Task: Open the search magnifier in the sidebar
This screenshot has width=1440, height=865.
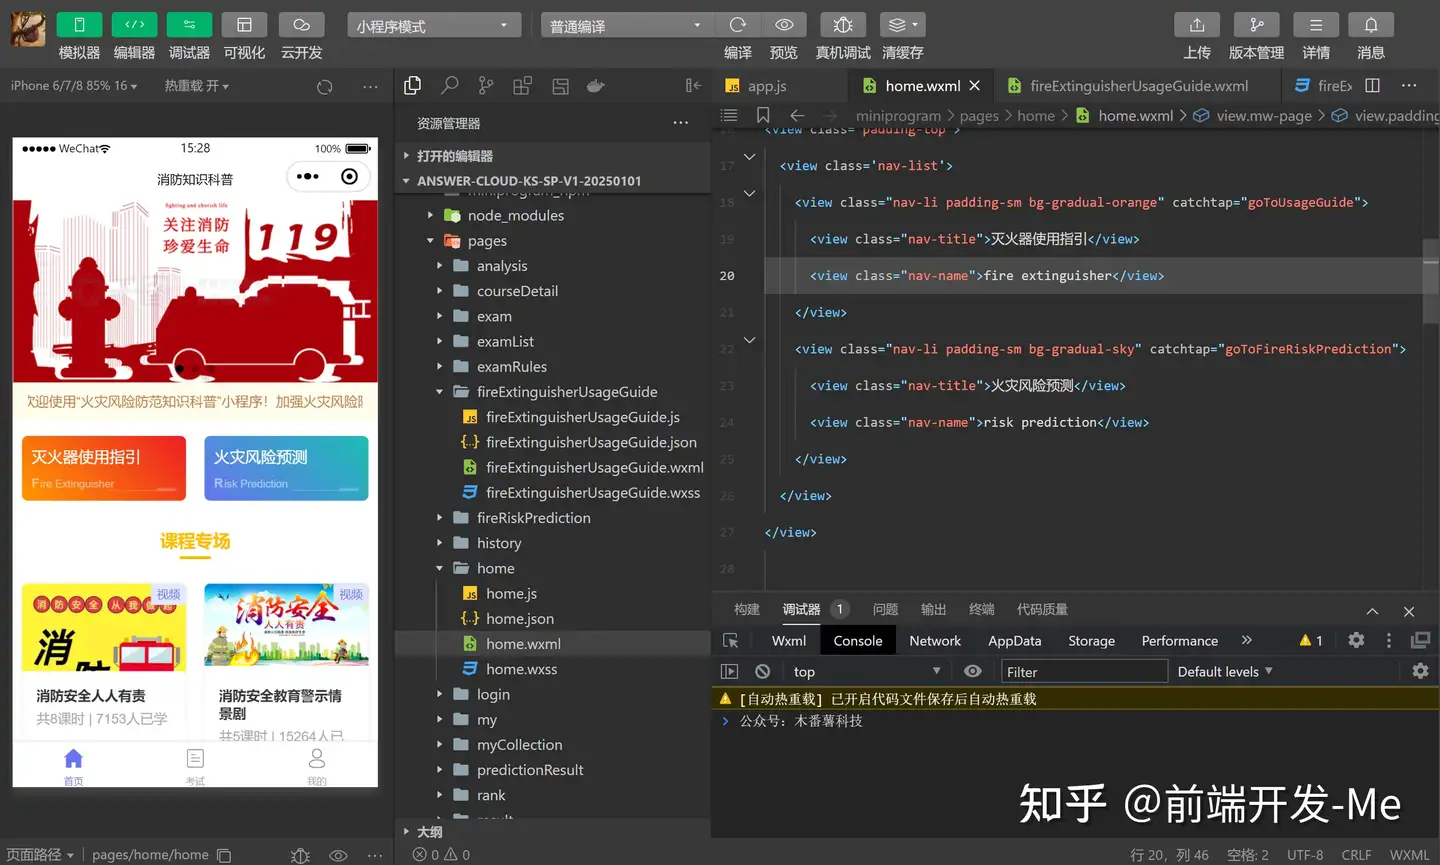Action: 450,86
